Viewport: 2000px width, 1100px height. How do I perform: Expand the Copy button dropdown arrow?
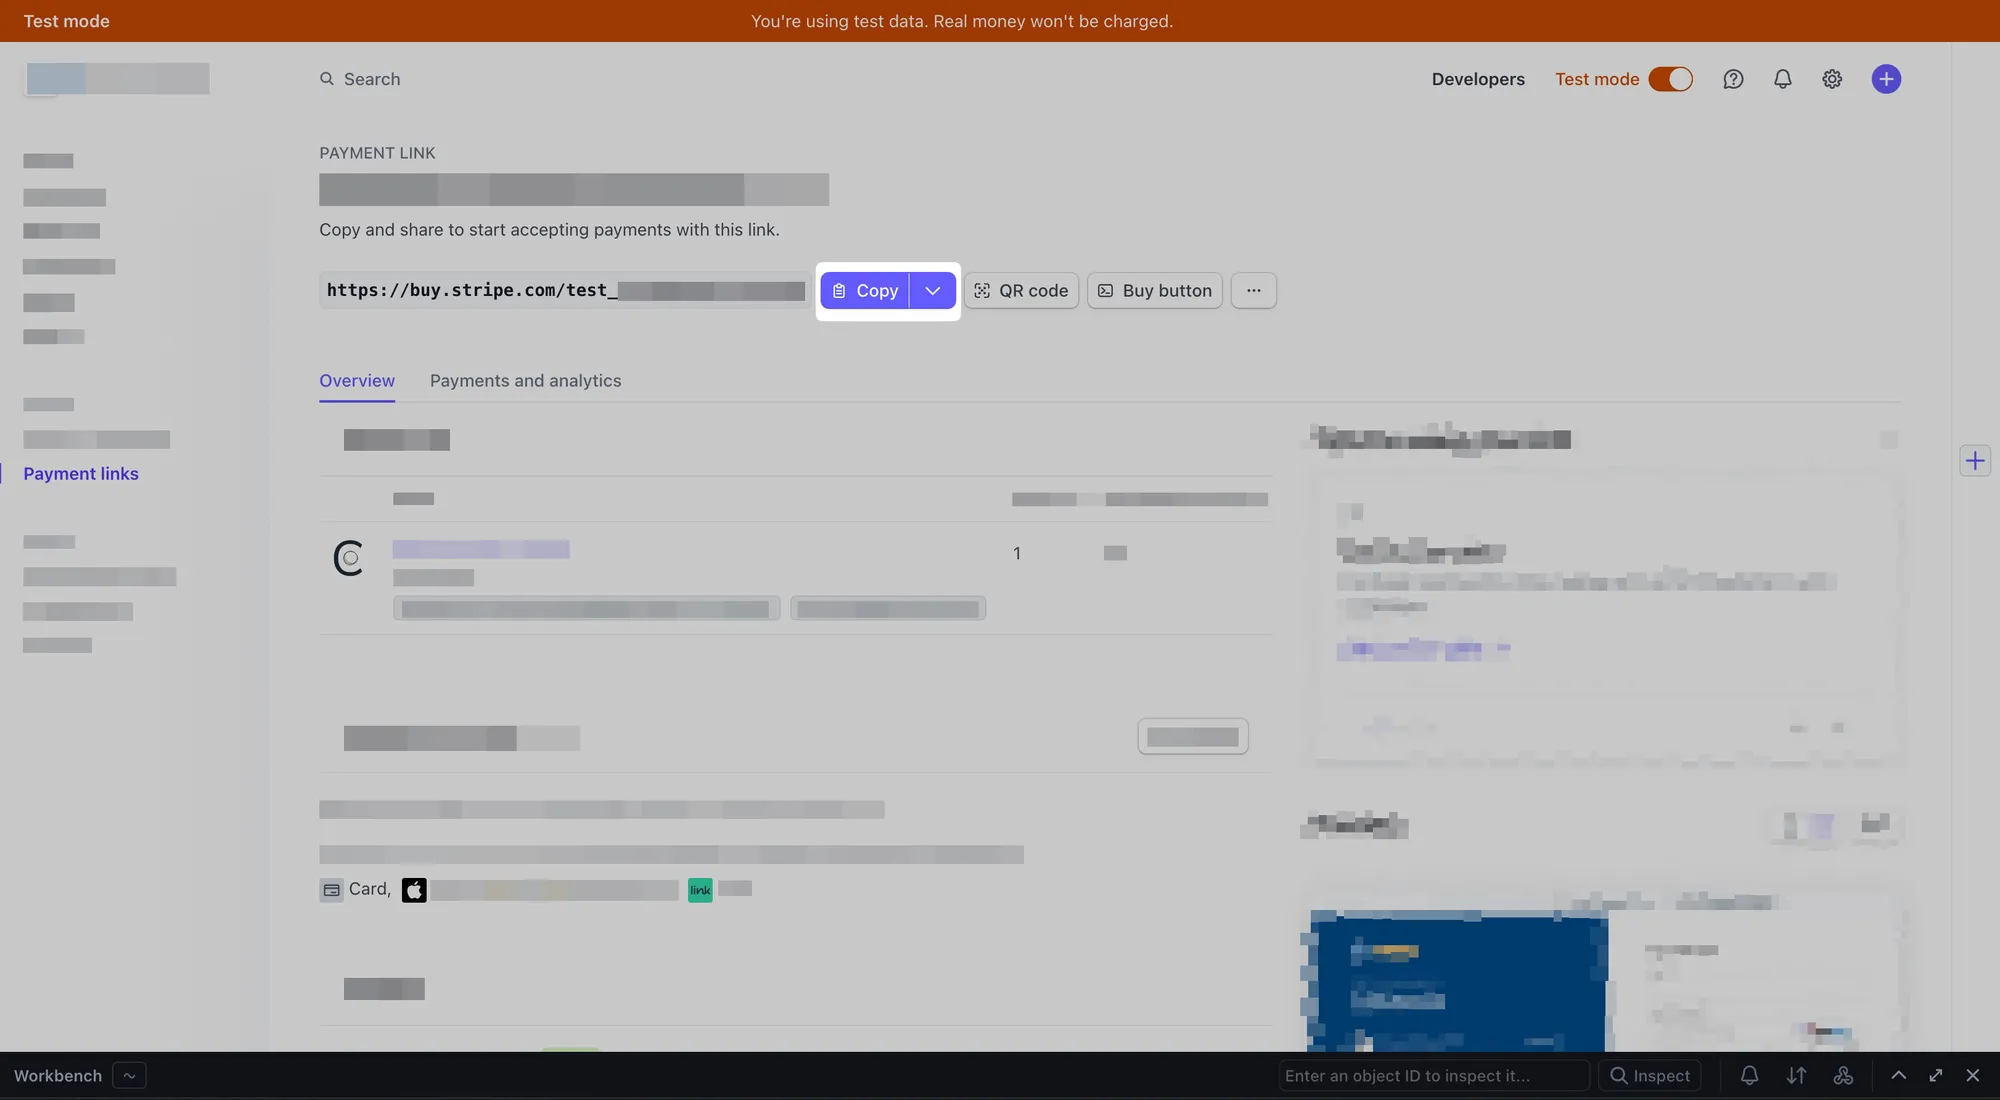[x=933, y=291]
